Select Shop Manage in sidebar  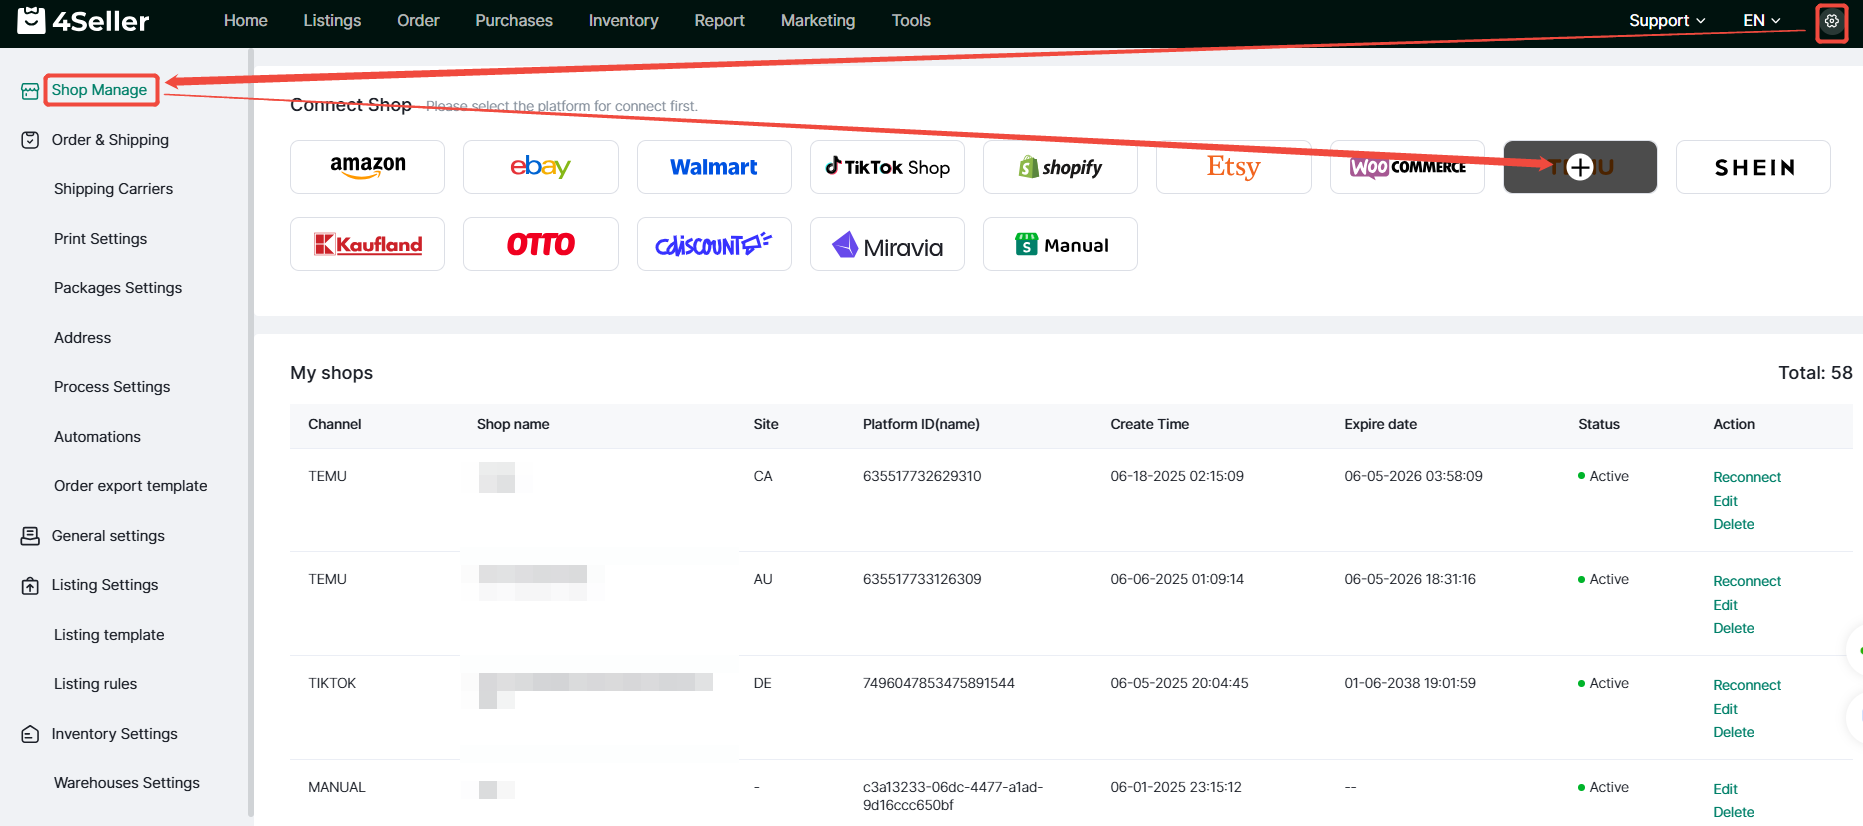click(99, 90)
